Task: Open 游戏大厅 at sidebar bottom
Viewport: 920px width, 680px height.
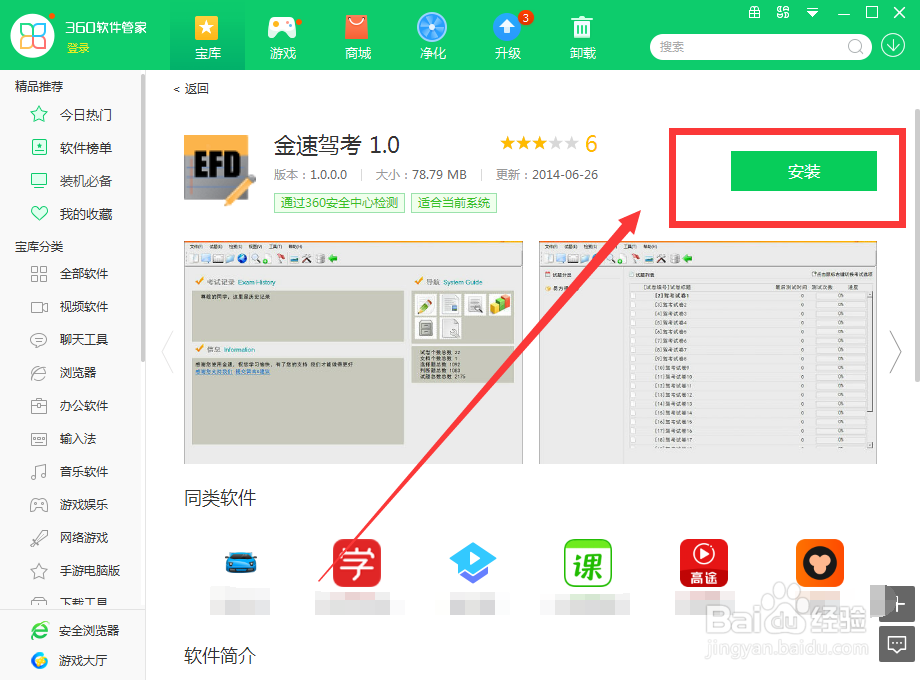Action: click(69, 661)
